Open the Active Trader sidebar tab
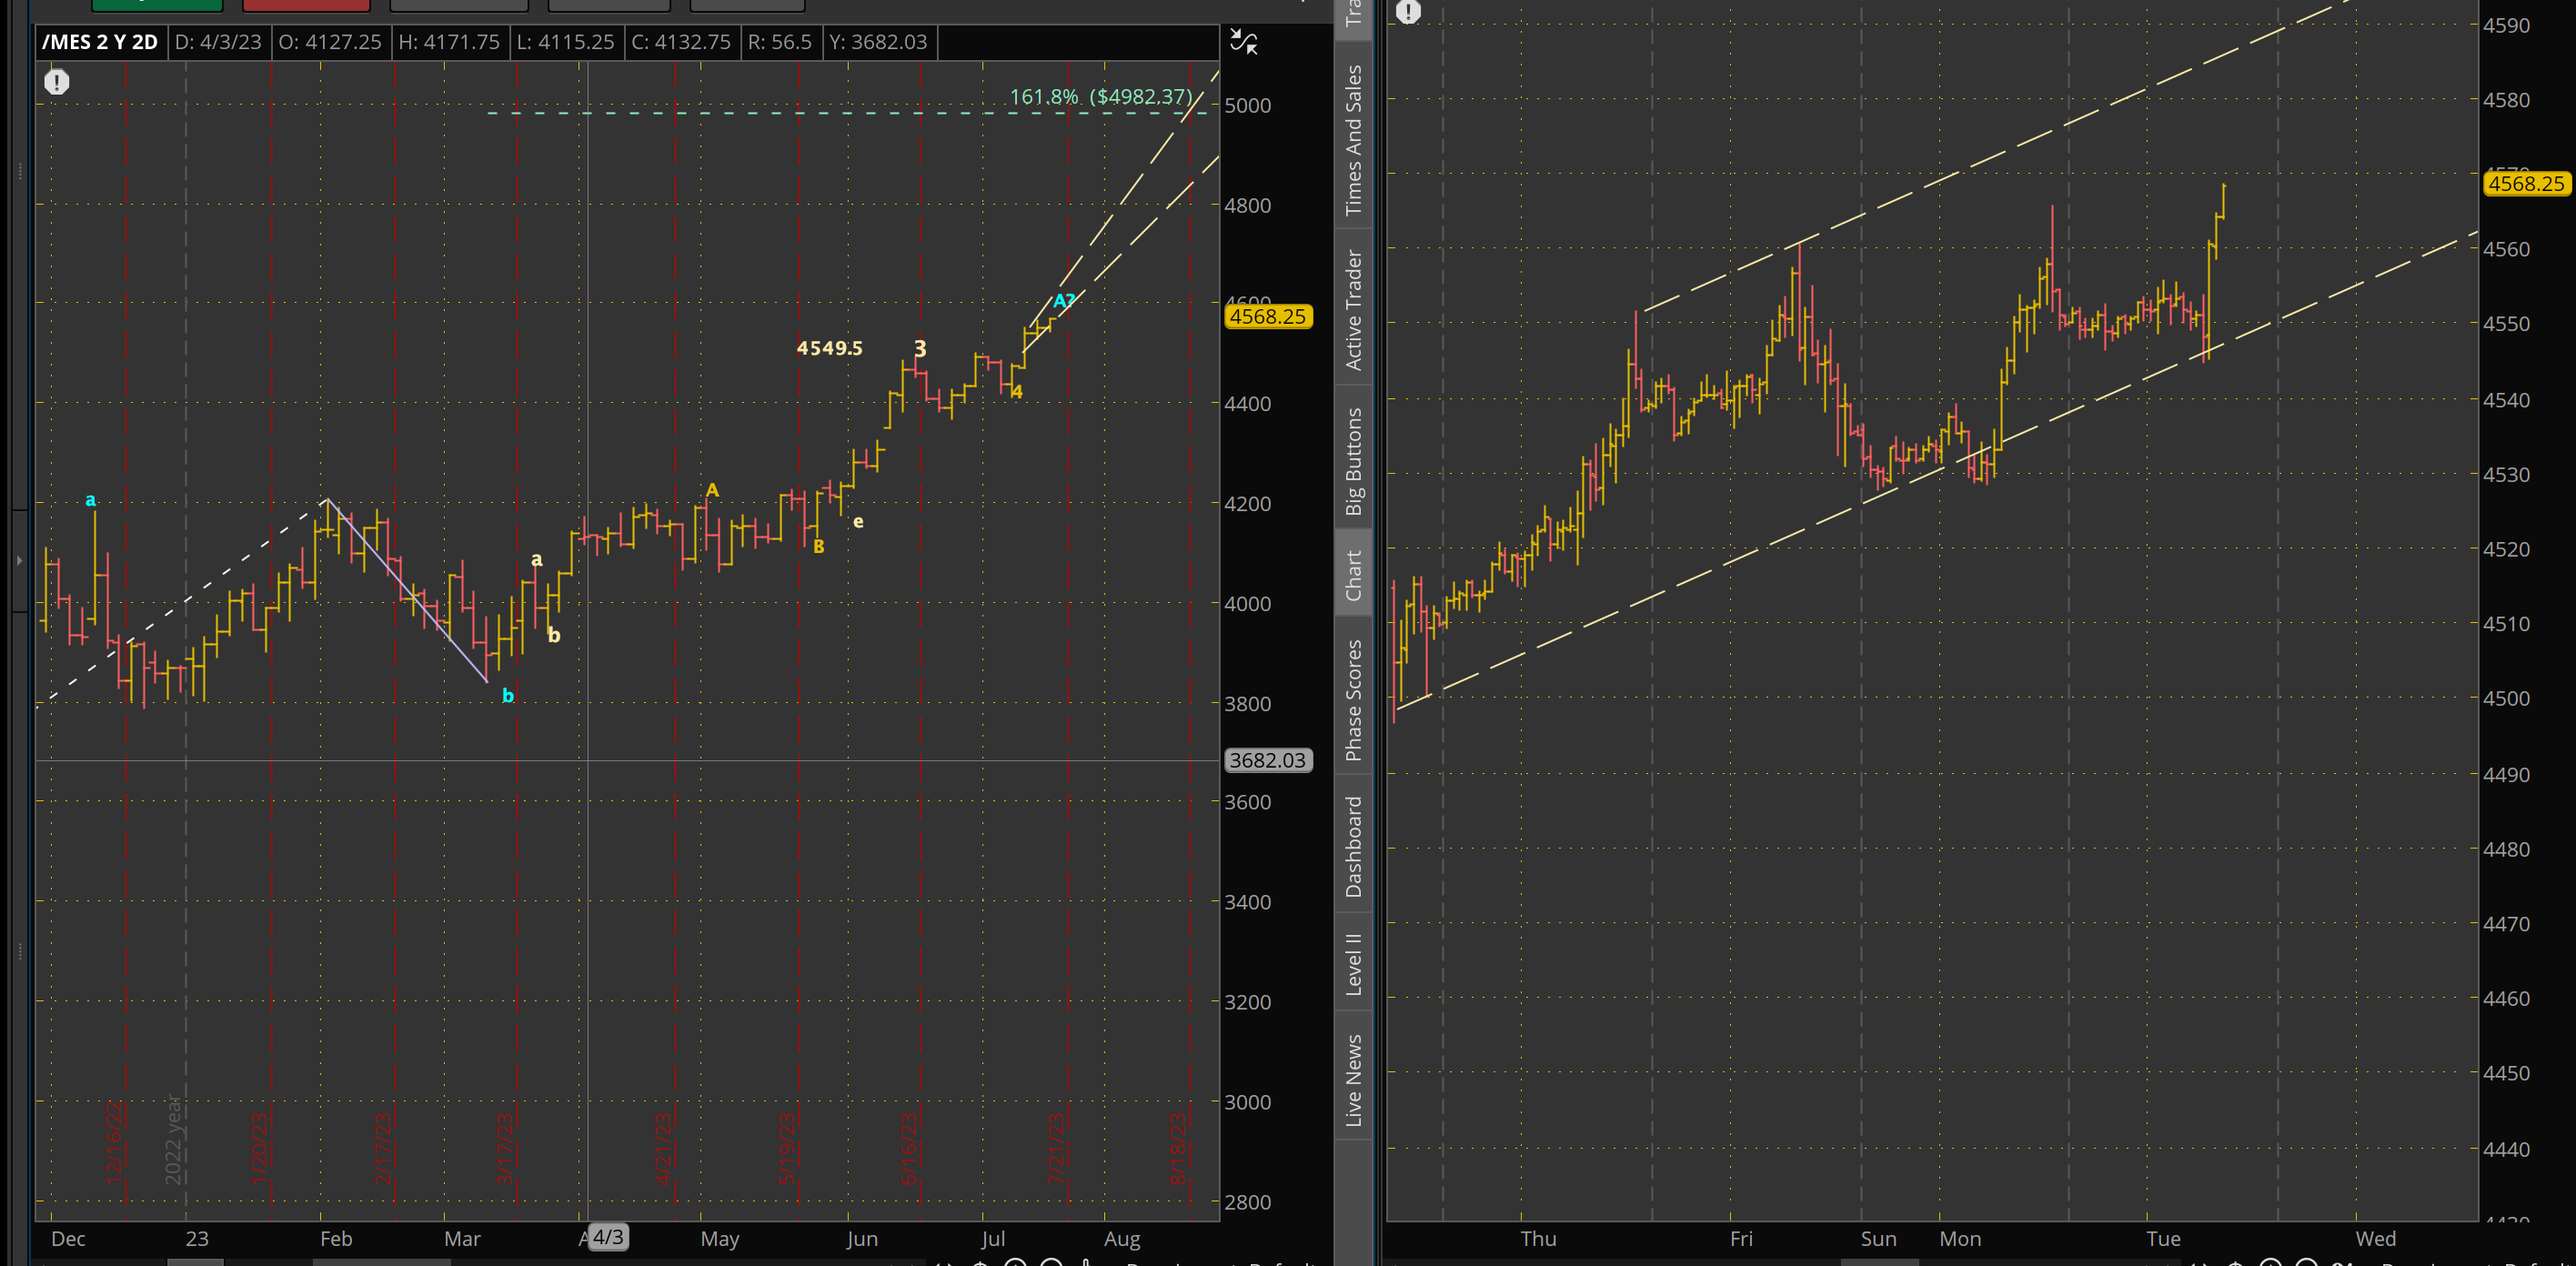2576x1266 pixels. pos(1353,310)
